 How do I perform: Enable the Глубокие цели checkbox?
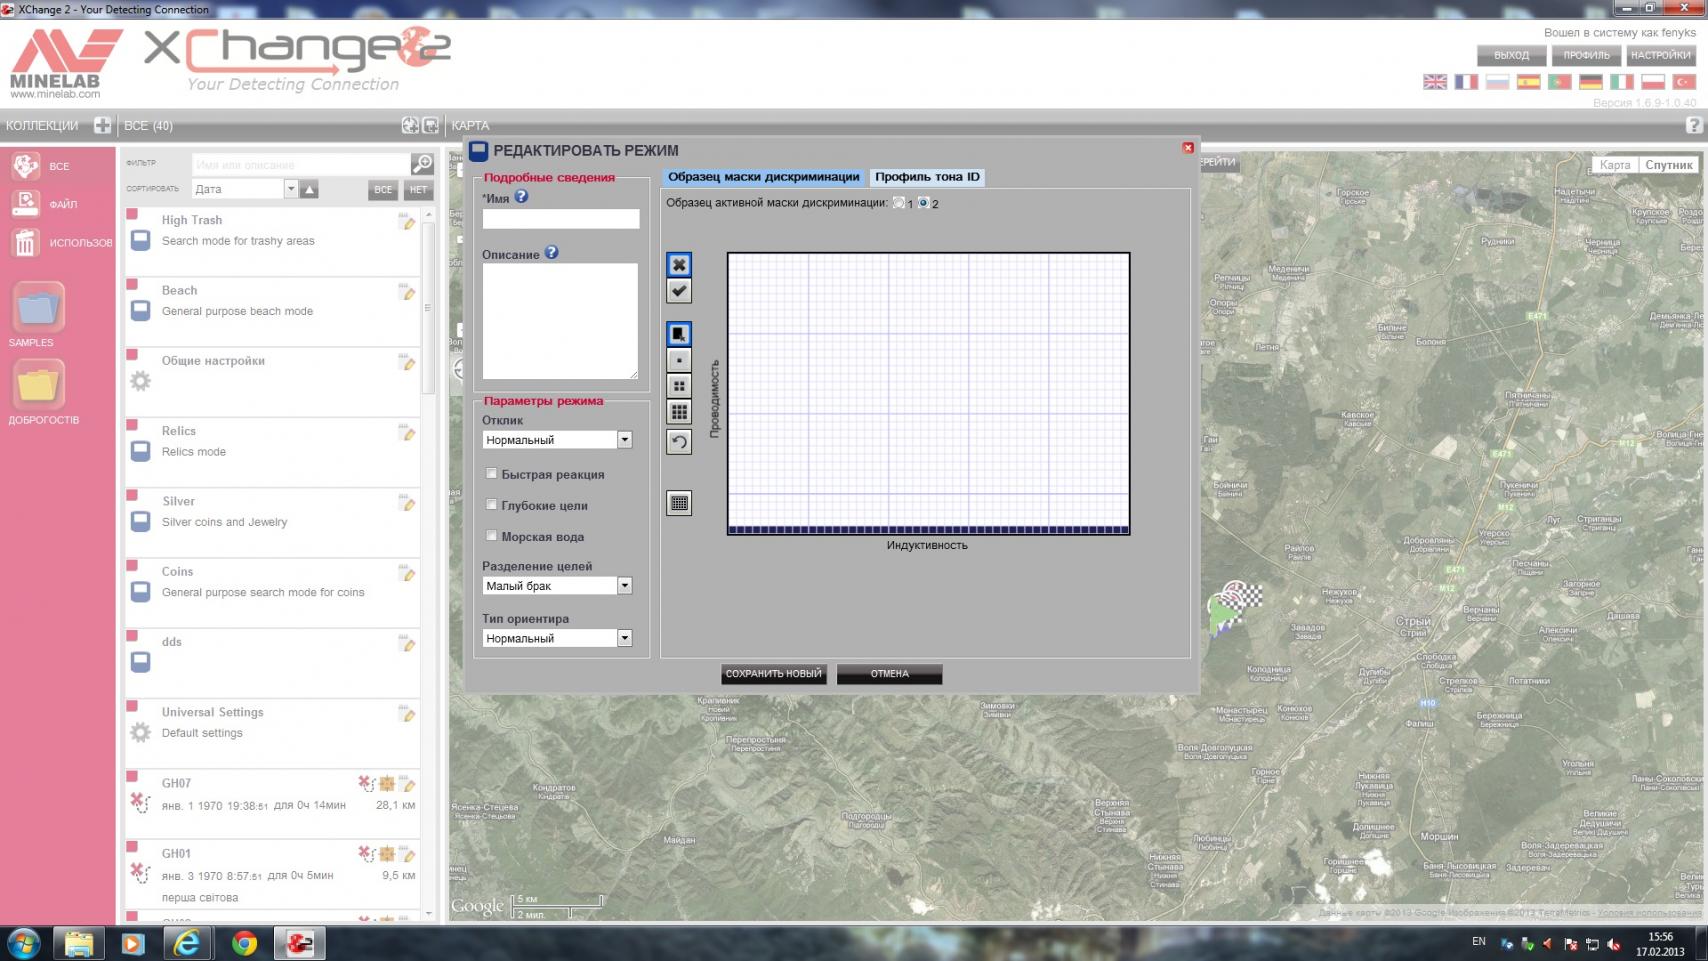click(x=491, y=505)
